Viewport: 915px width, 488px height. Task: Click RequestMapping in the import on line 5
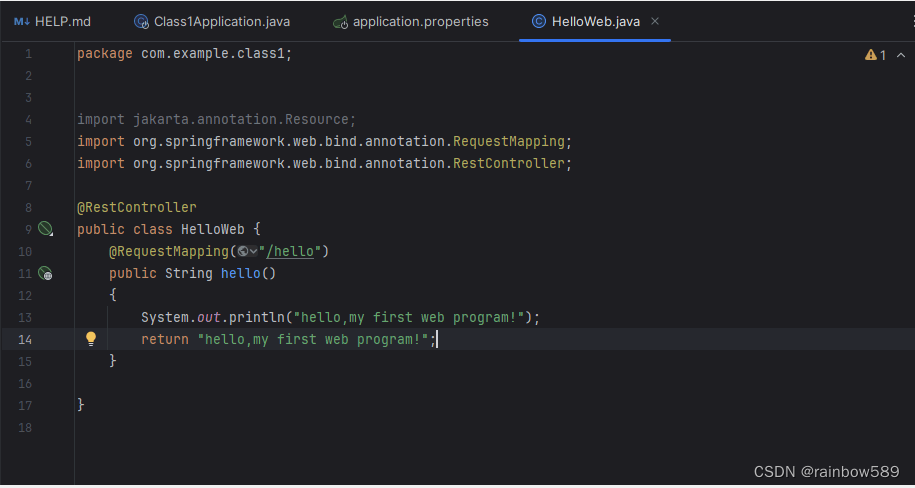pyautogui.click(x=509, y=142)
